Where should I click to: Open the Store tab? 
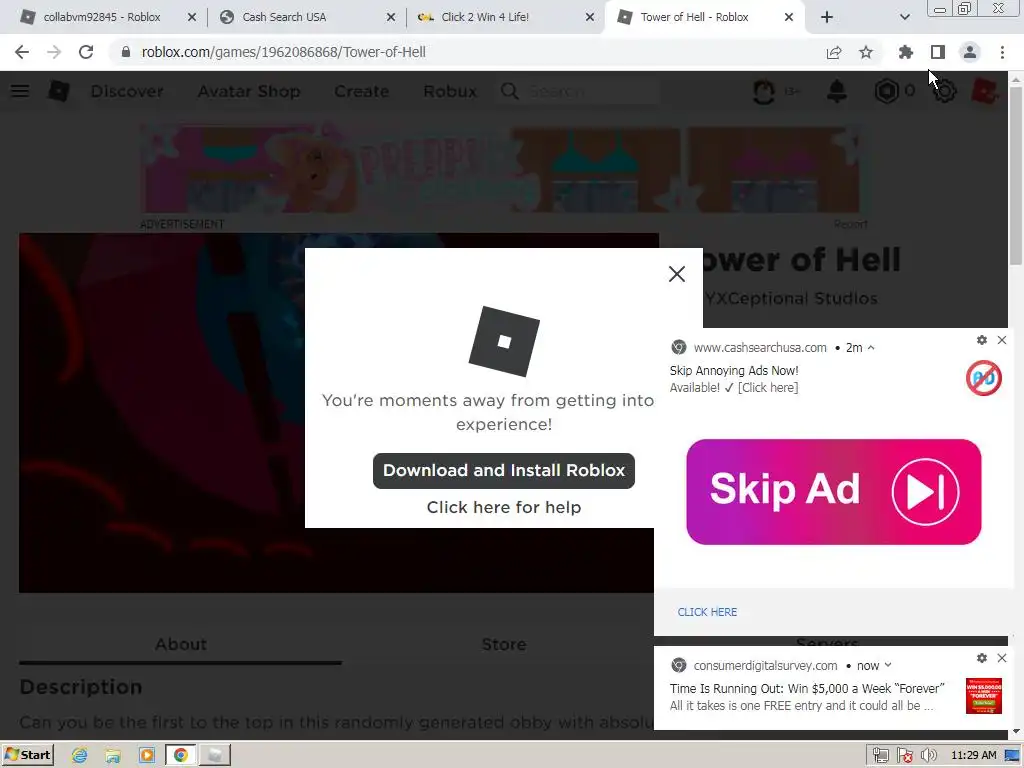504,645
